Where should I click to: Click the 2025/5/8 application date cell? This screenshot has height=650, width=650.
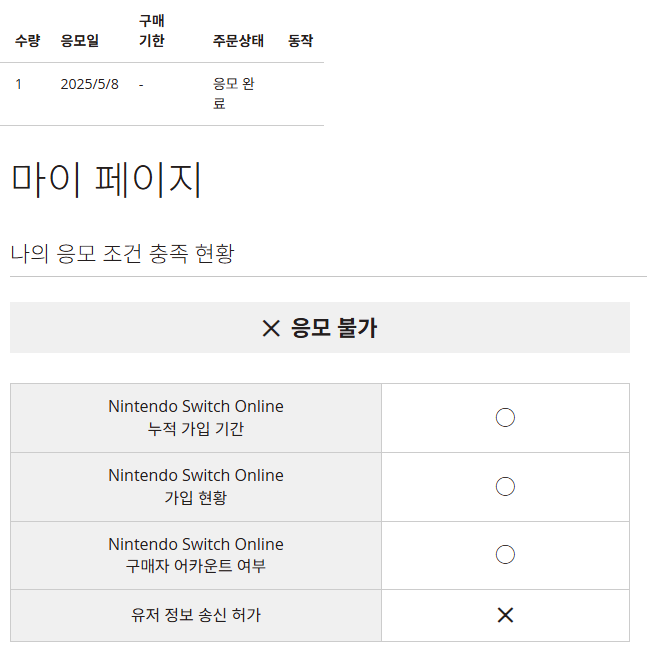click(x=90, y=84)
